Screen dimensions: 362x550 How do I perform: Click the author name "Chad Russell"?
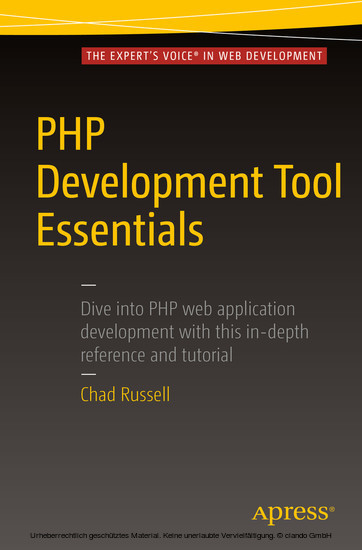click(x=125, y=394)
